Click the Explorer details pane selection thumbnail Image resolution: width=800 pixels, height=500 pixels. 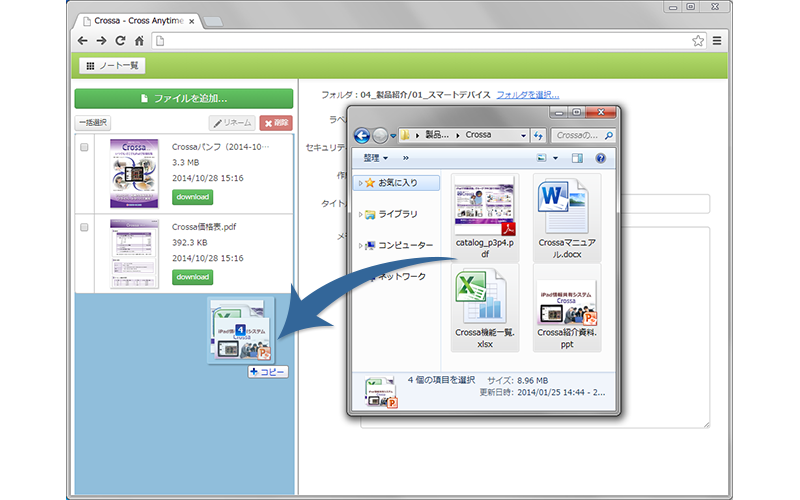381,392
